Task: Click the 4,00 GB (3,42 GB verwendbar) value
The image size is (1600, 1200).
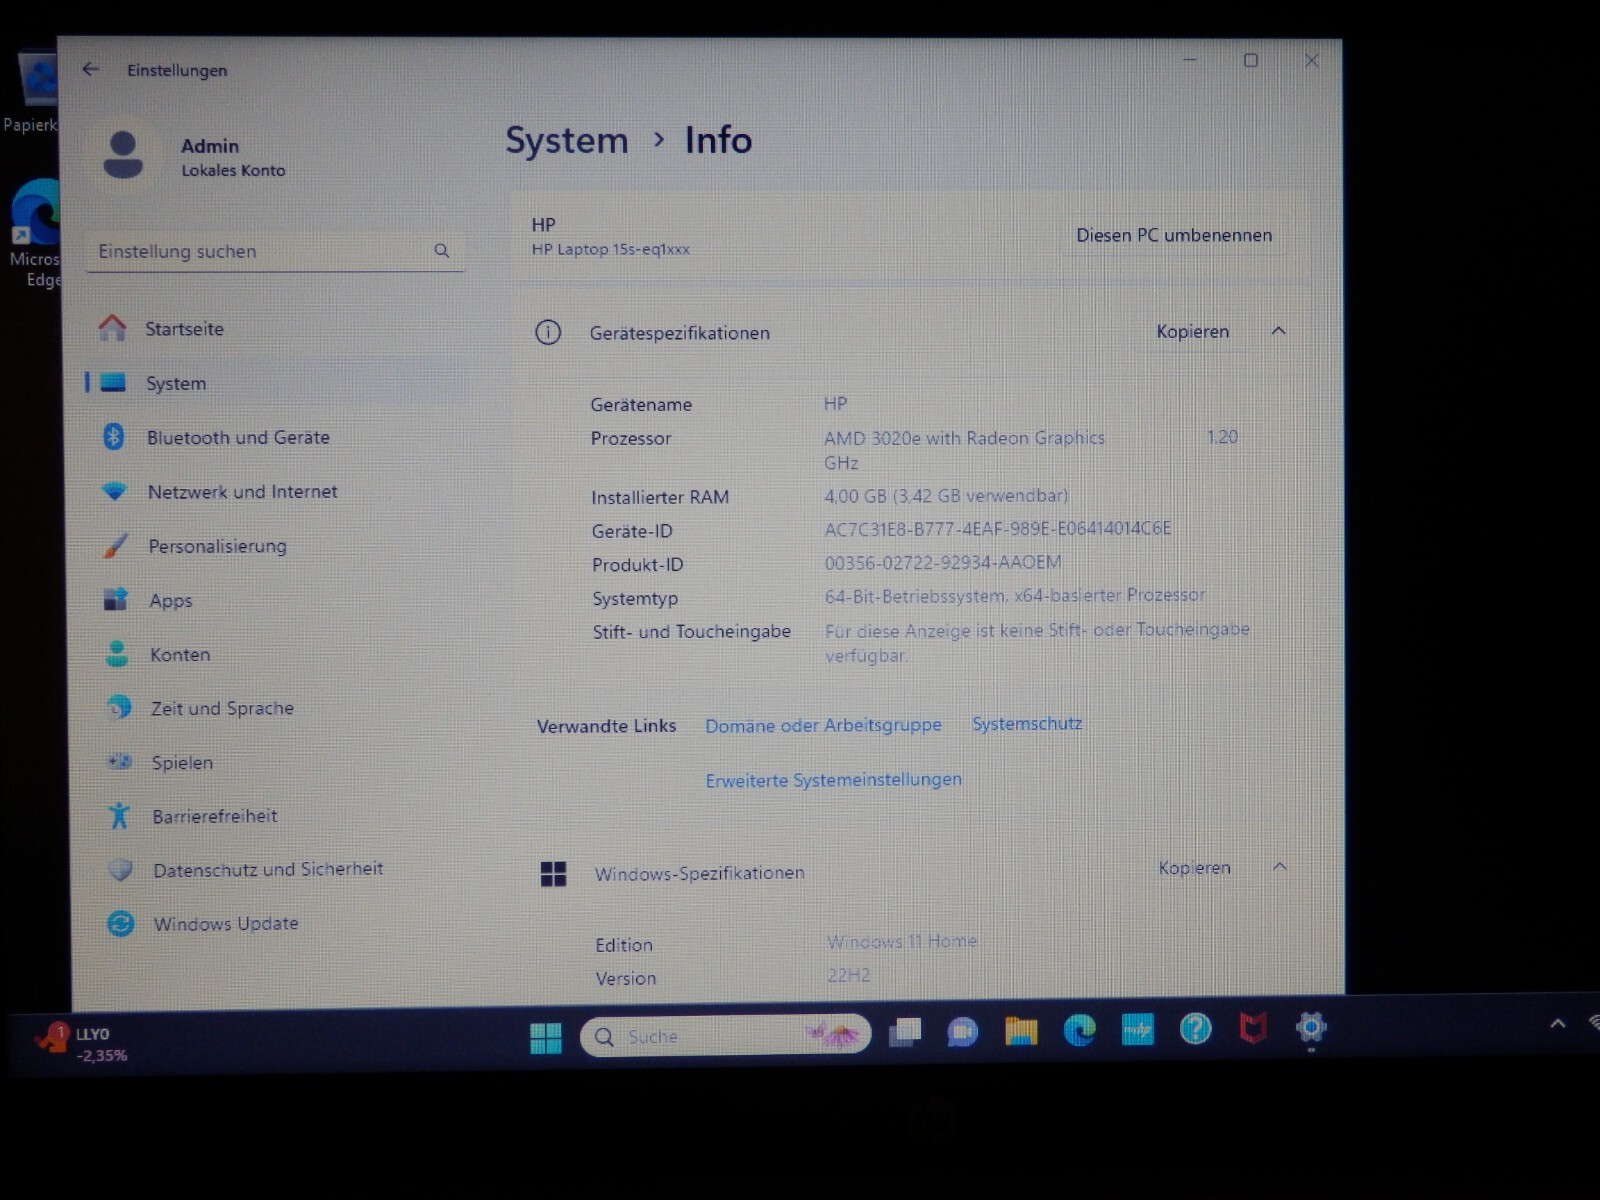Action: pyautogui.click(x=946, y=496)
